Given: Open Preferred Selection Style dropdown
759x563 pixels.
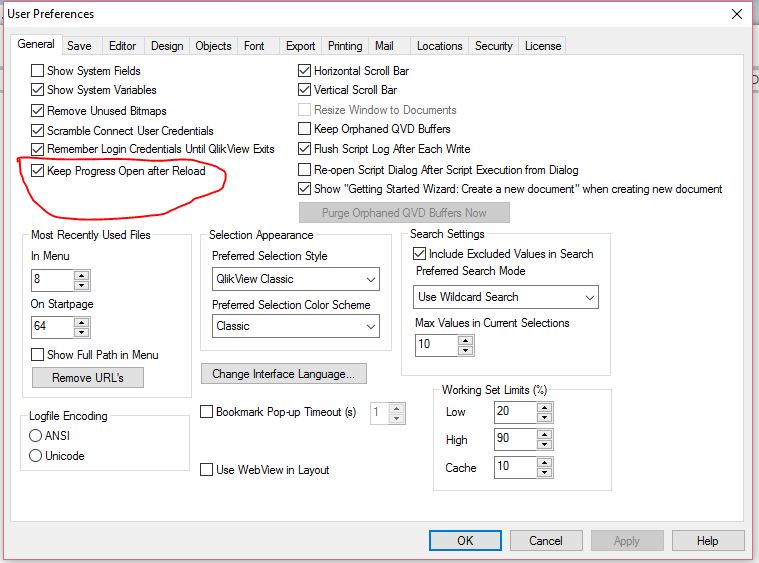Looking at the screenshot, I should [x=296, y=279].
